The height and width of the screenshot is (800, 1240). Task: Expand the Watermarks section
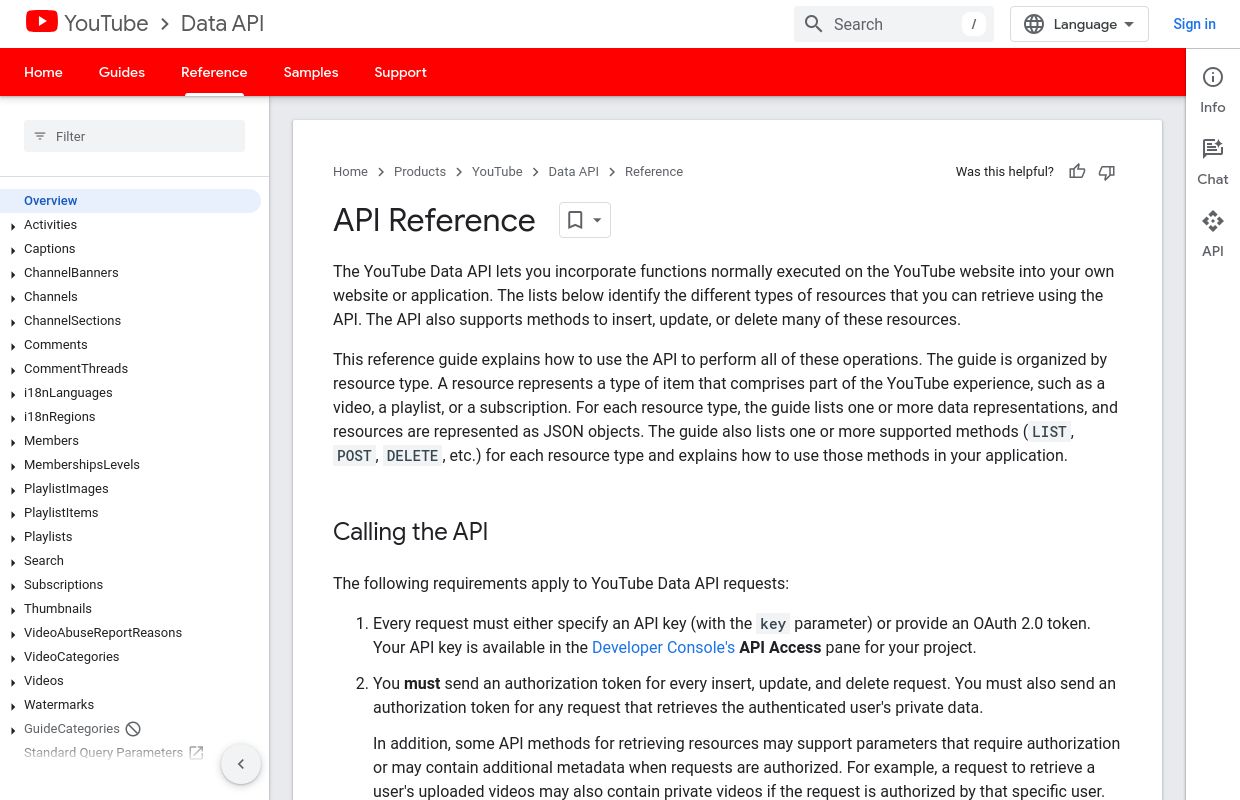coord(13,706)
